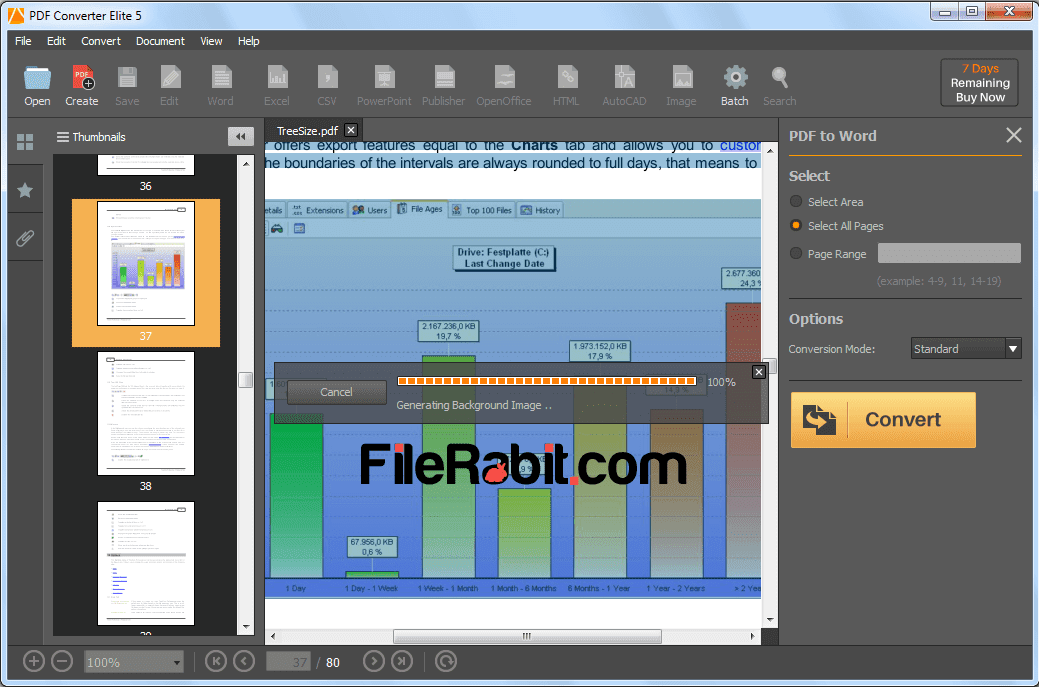Click the document scroll up arrow
The image size is (1039, 687).
point(770,152)
